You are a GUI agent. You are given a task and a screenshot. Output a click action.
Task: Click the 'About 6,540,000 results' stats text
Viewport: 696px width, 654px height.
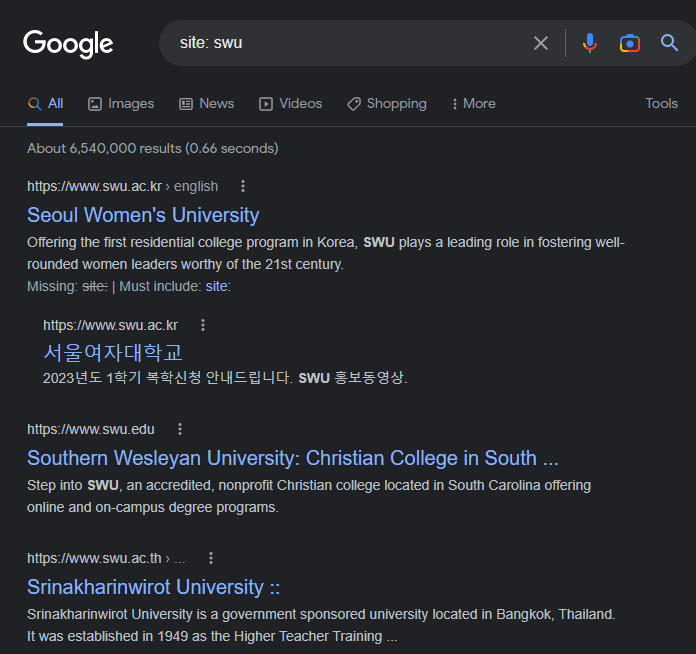[x=153, y=148]
